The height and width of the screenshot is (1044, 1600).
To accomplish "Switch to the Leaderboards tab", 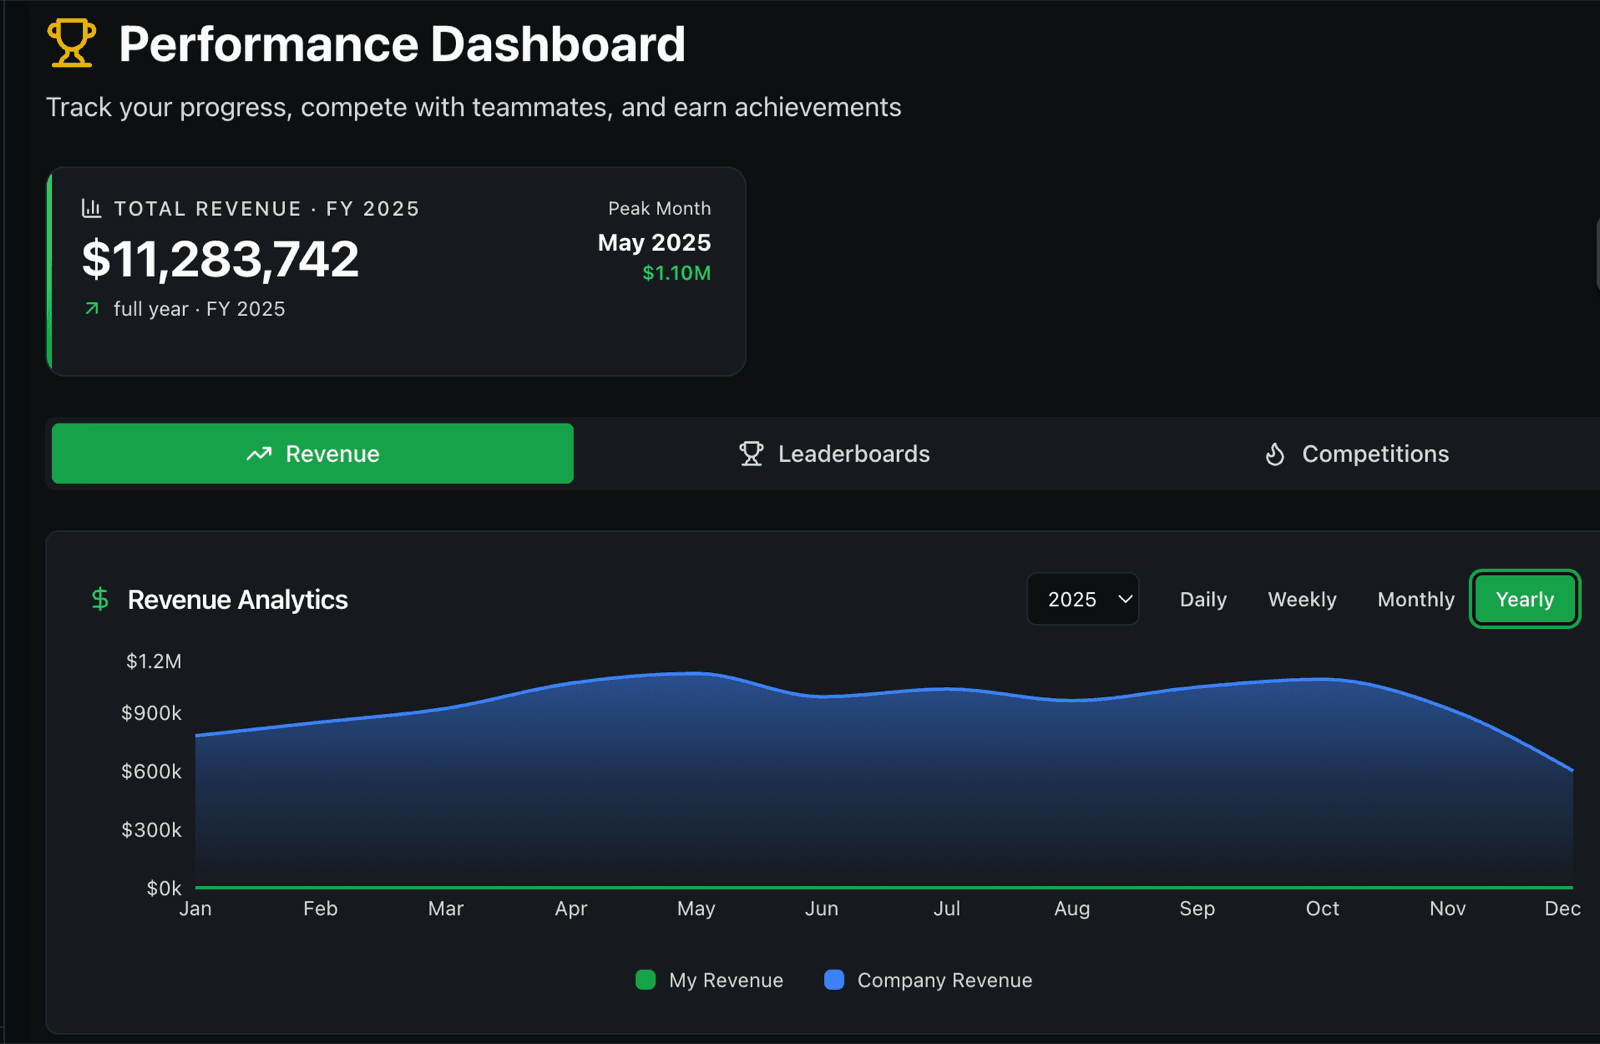I will (x=834, y=454).
